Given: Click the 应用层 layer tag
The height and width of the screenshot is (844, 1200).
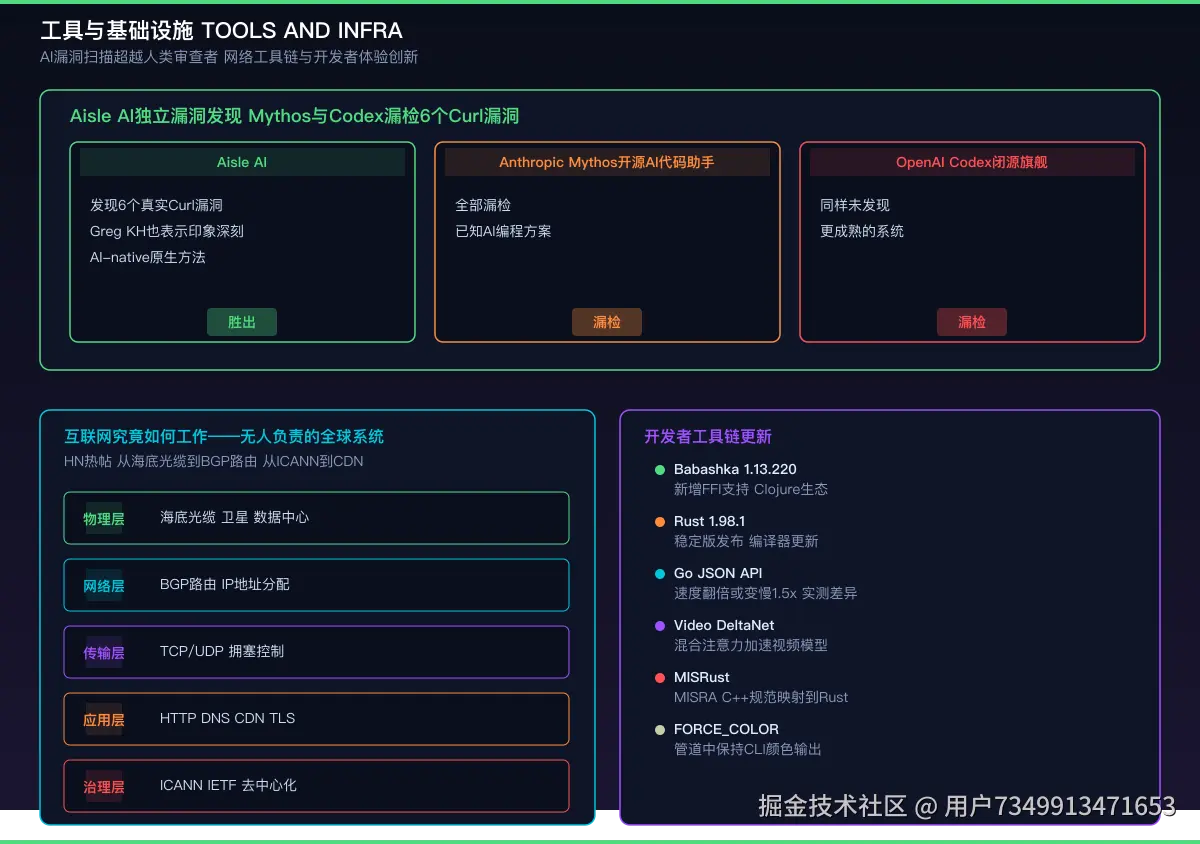Looking at the screenshot, I should point(104,719).
